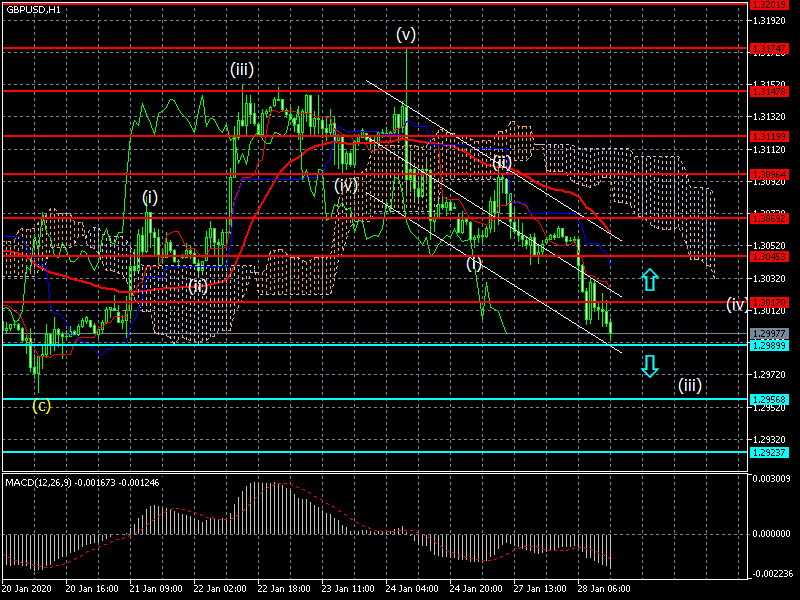800x600 pixels.
Task: Click the 1.29320 price axis value
Action: (x=769, y=440)
